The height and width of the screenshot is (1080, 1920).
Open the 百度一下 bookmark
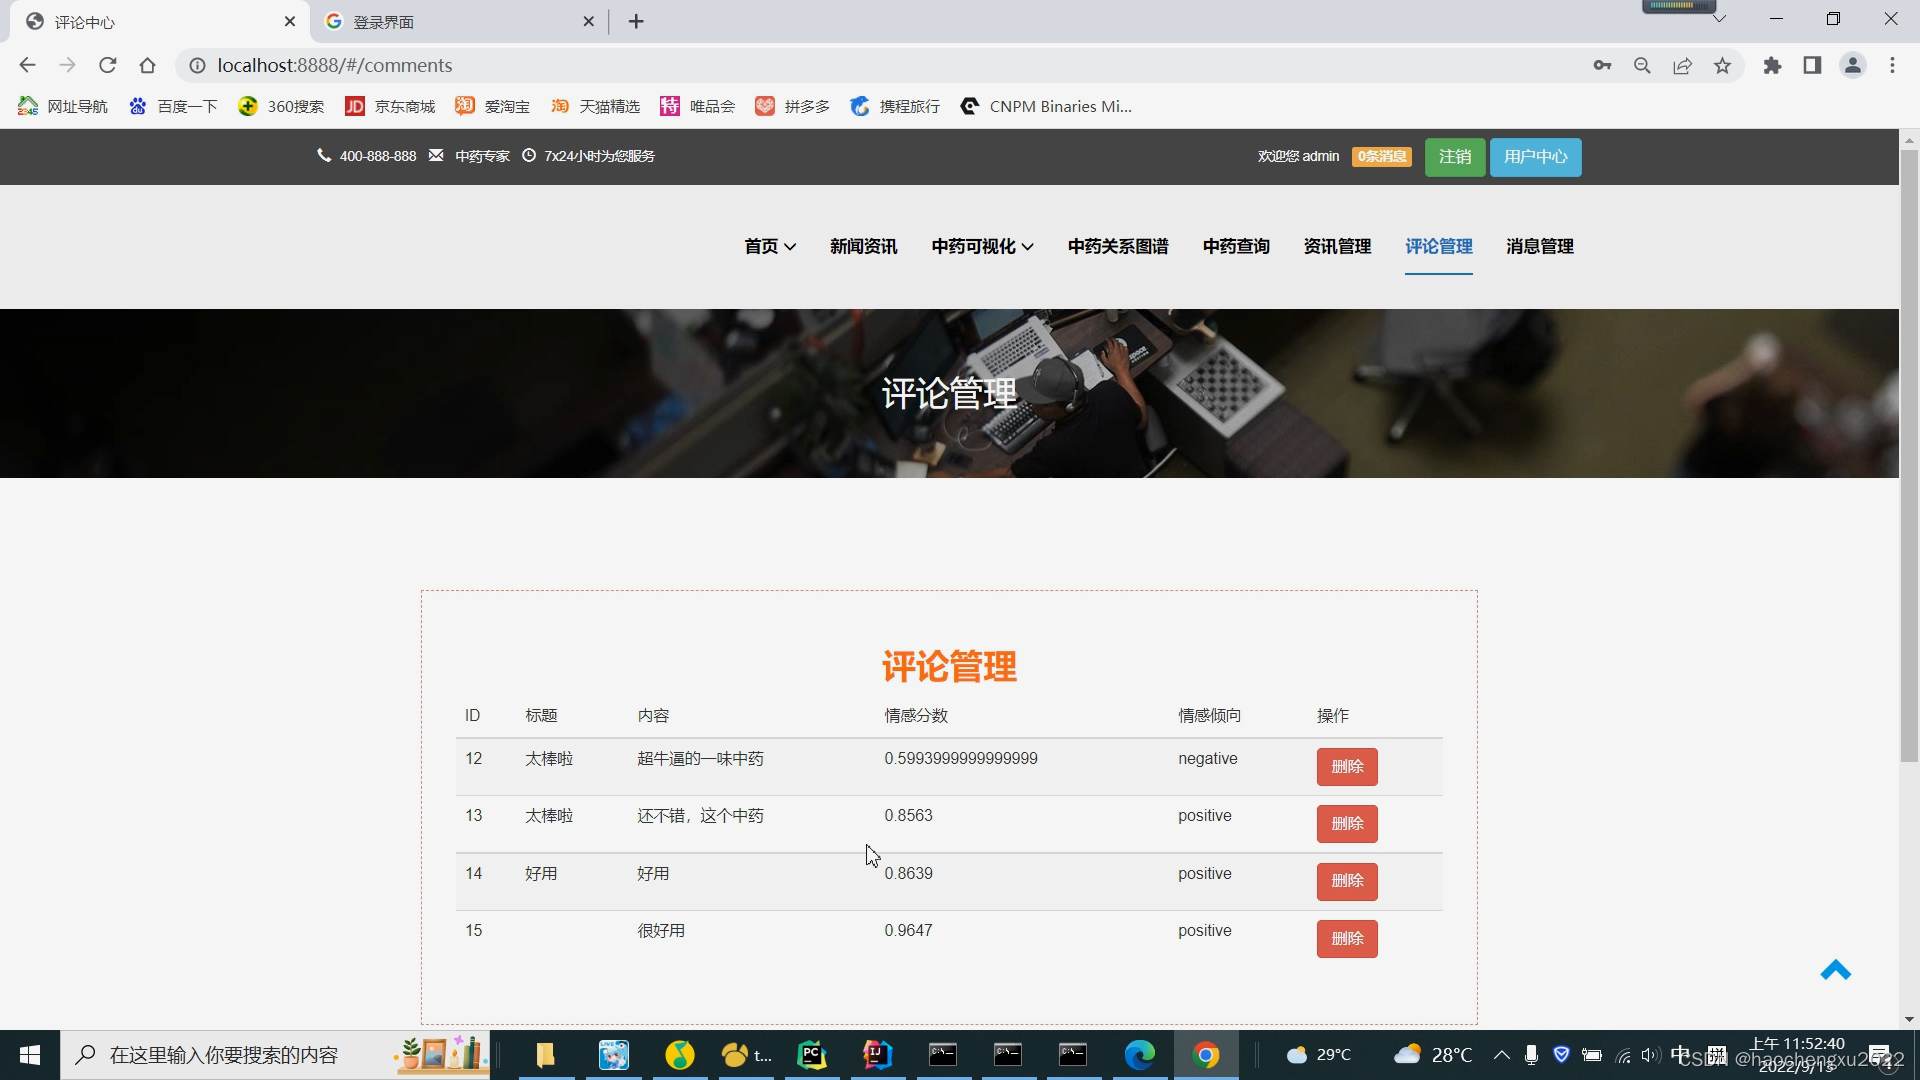coord(172,106)
